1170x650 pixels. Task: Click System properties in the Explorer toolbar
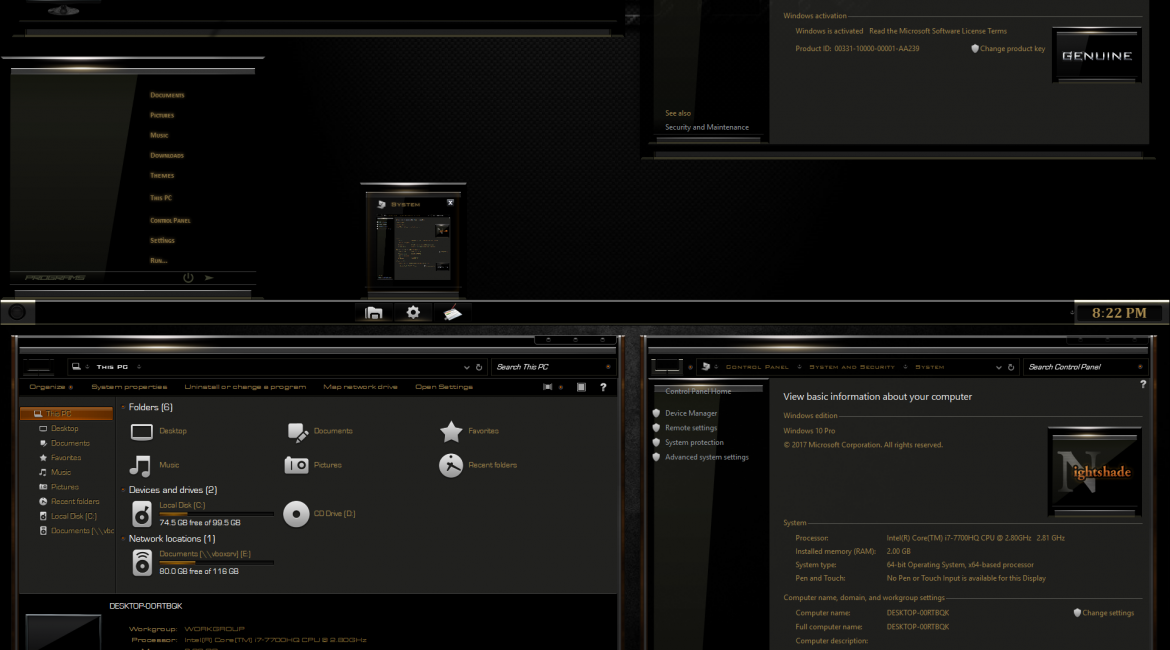[x=129, y=387]
